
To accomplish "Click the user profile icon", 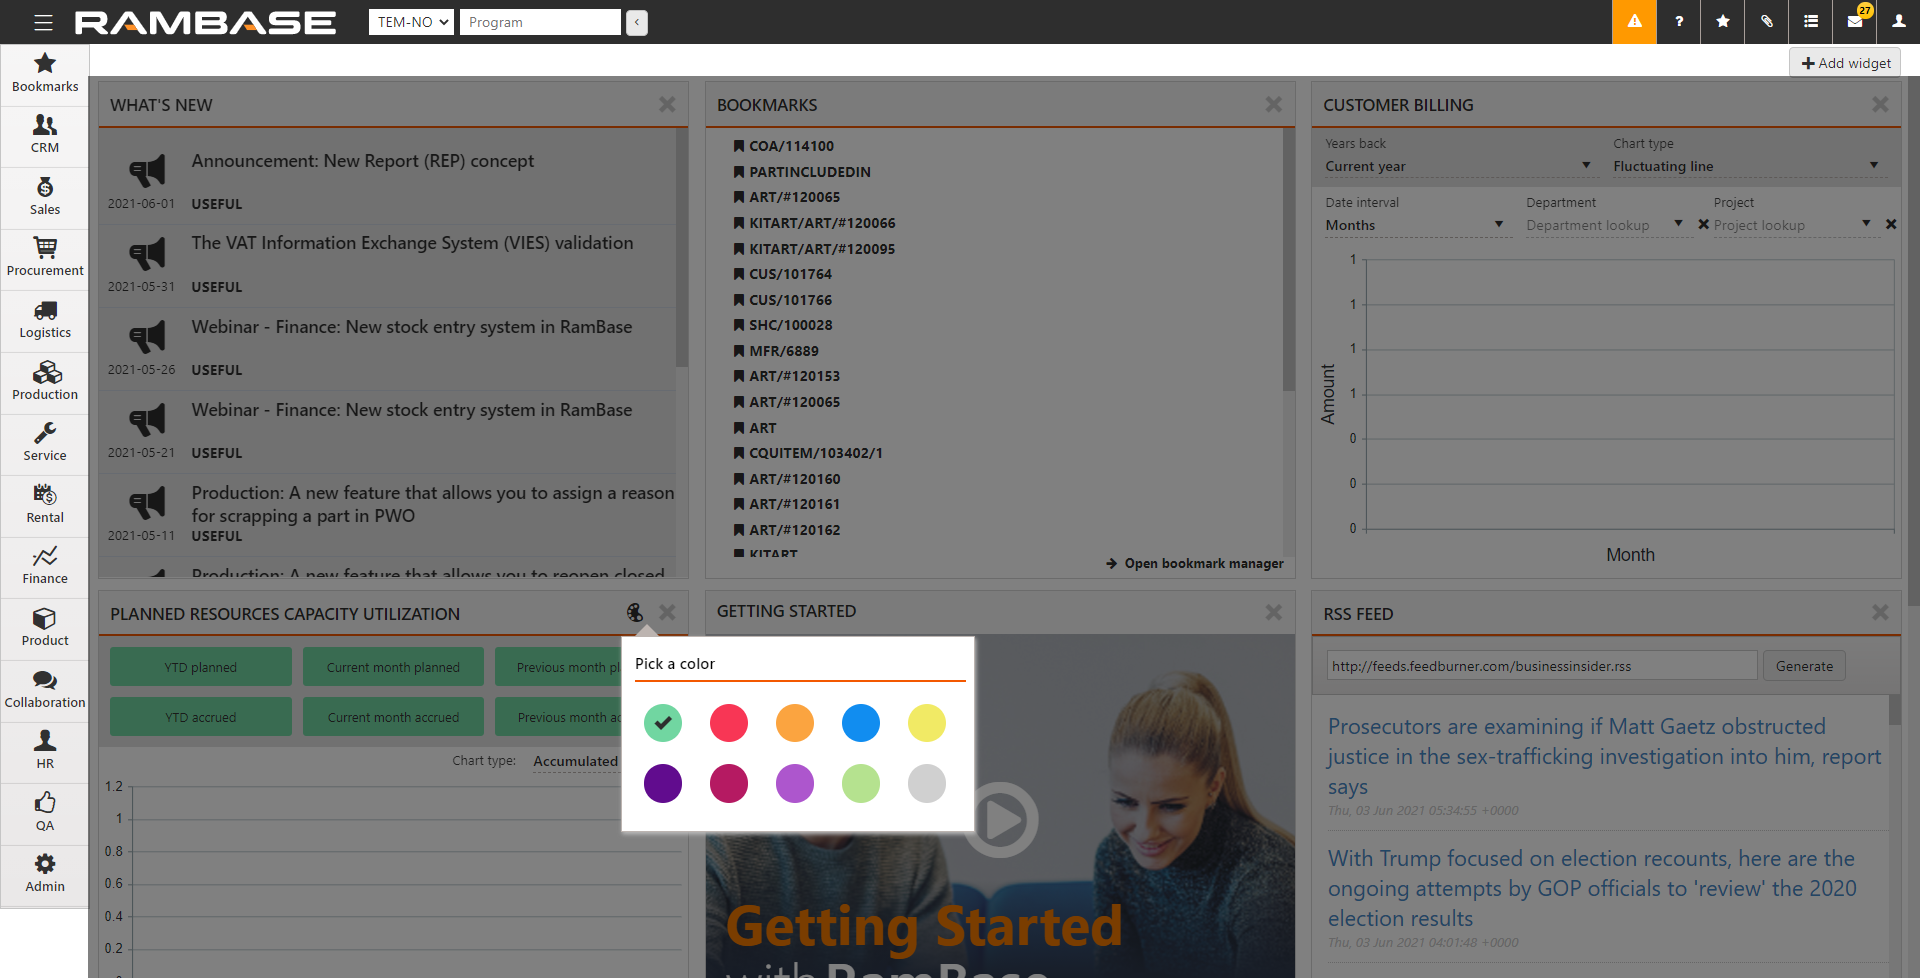I will pyautogui.click(x=1898, y=22).
